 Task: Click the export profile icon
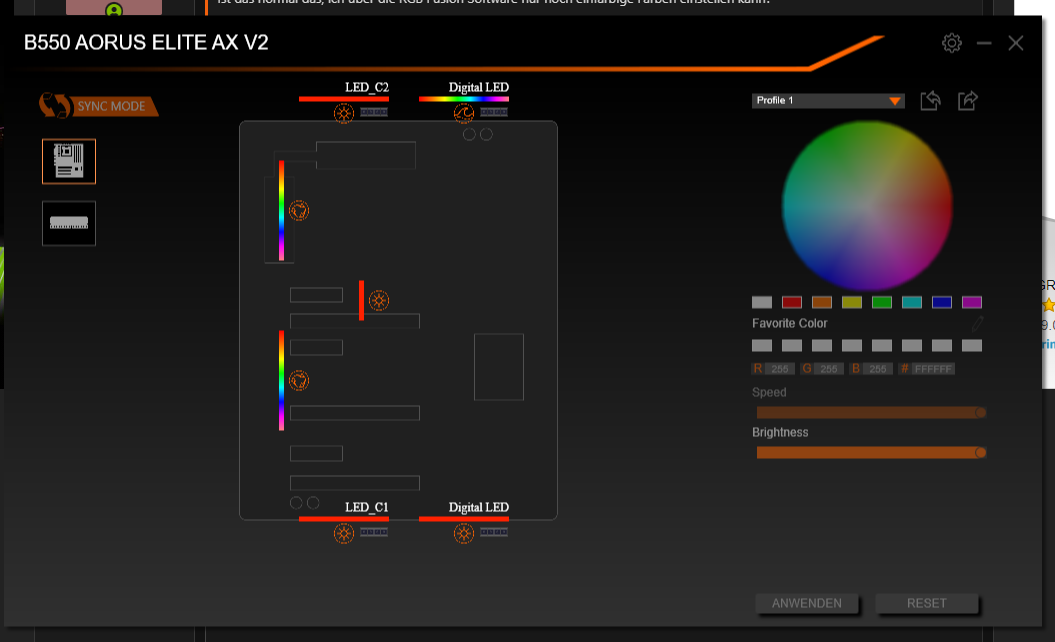tap(968, 101)
